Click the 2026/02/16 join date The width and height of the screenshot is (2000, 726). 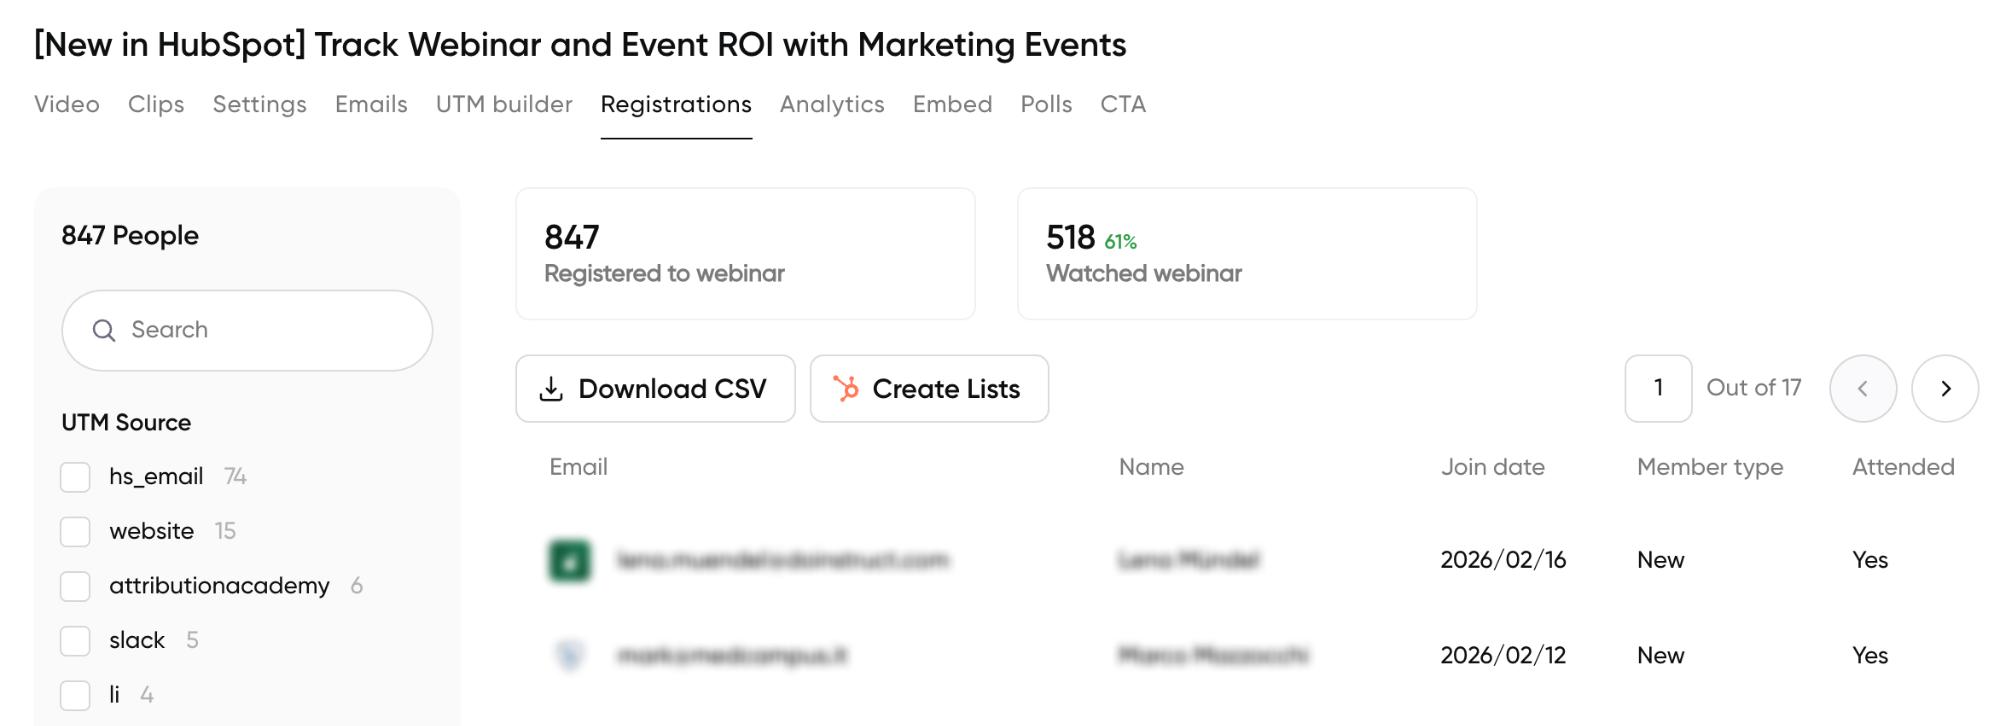(x=1503, y=560)
